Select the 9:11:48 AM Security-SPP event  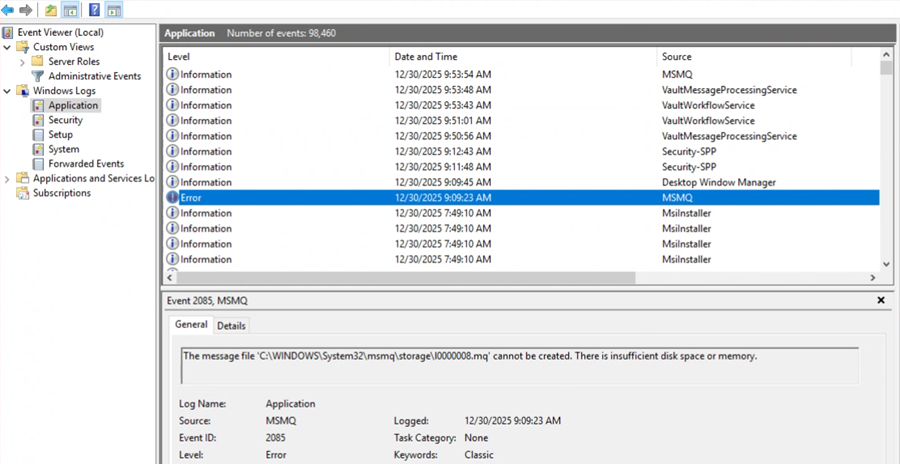pos(522,167)
